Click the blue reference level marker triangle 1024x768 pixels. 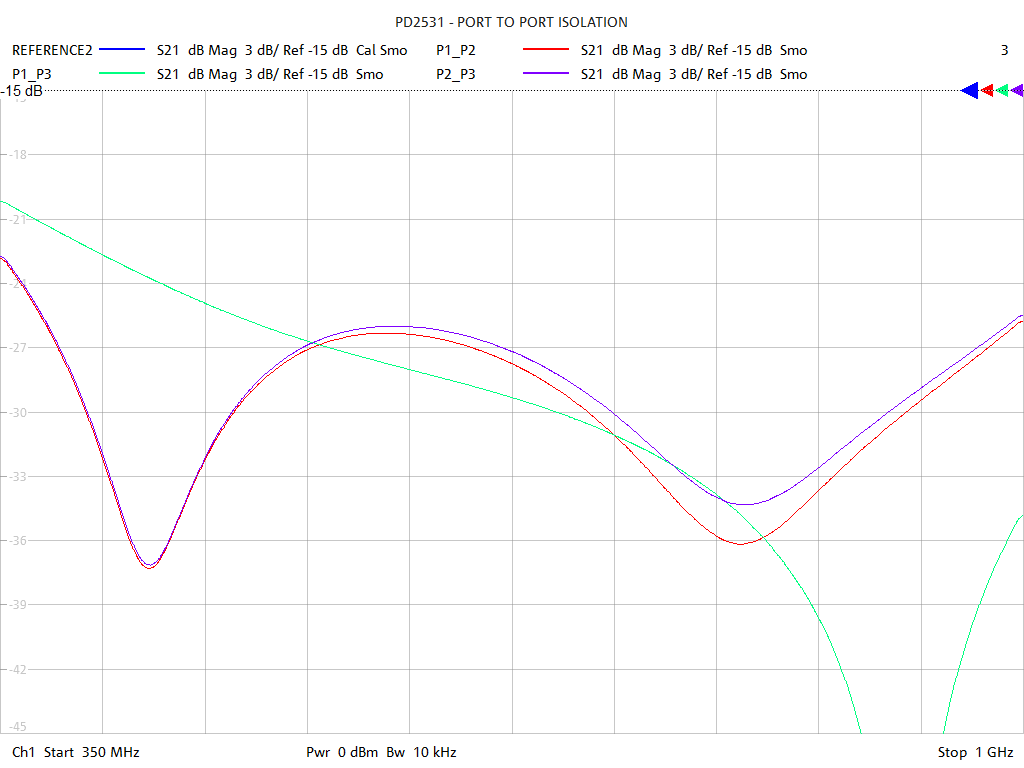tap(970, 91)
